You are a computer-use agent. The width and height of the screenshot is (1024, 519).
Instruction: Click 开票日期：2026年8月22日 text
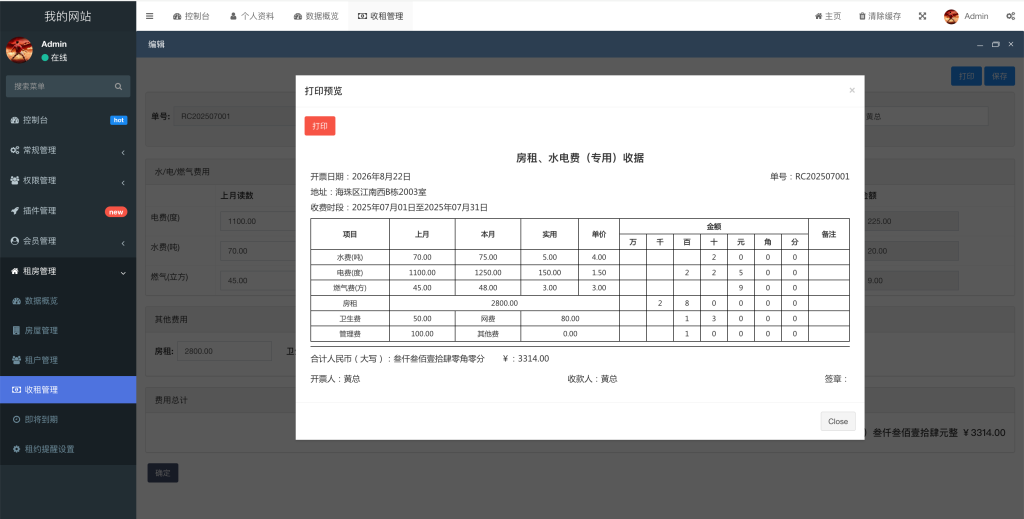pyautogui.click(x=360, y=176)
